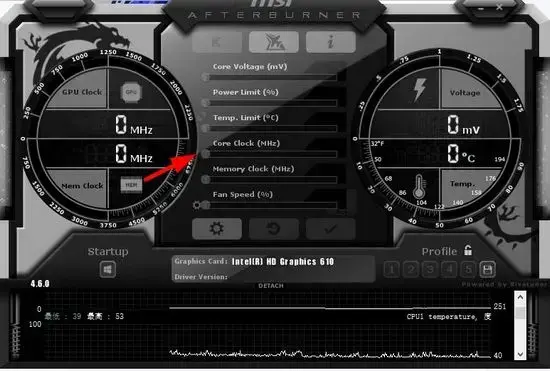The height and width of the screenshot is (371, 550).
Task: Open settings with the gear button
Action: (217, 229)
